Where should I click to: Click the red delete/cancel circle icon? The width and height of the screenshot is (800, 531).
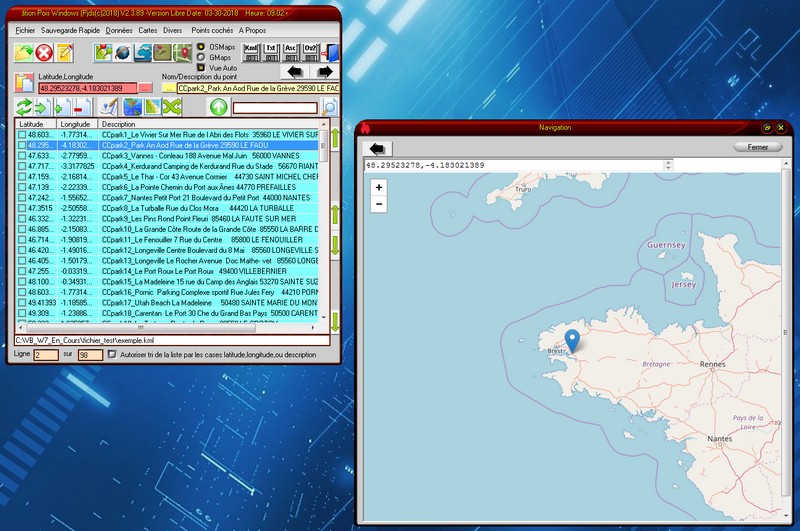click(46, 52)
